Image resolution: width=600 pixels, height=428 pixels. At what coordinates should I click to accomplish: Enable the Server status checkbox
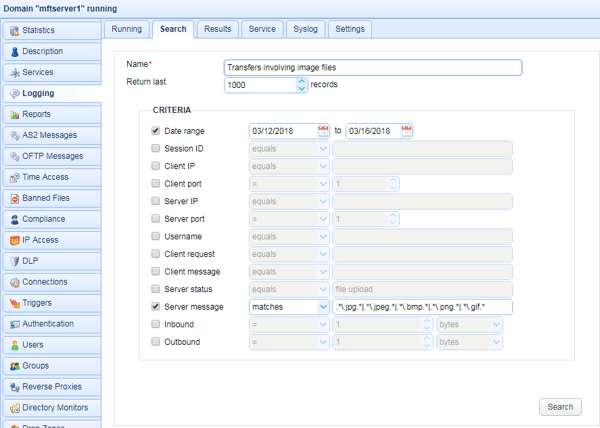155,289
